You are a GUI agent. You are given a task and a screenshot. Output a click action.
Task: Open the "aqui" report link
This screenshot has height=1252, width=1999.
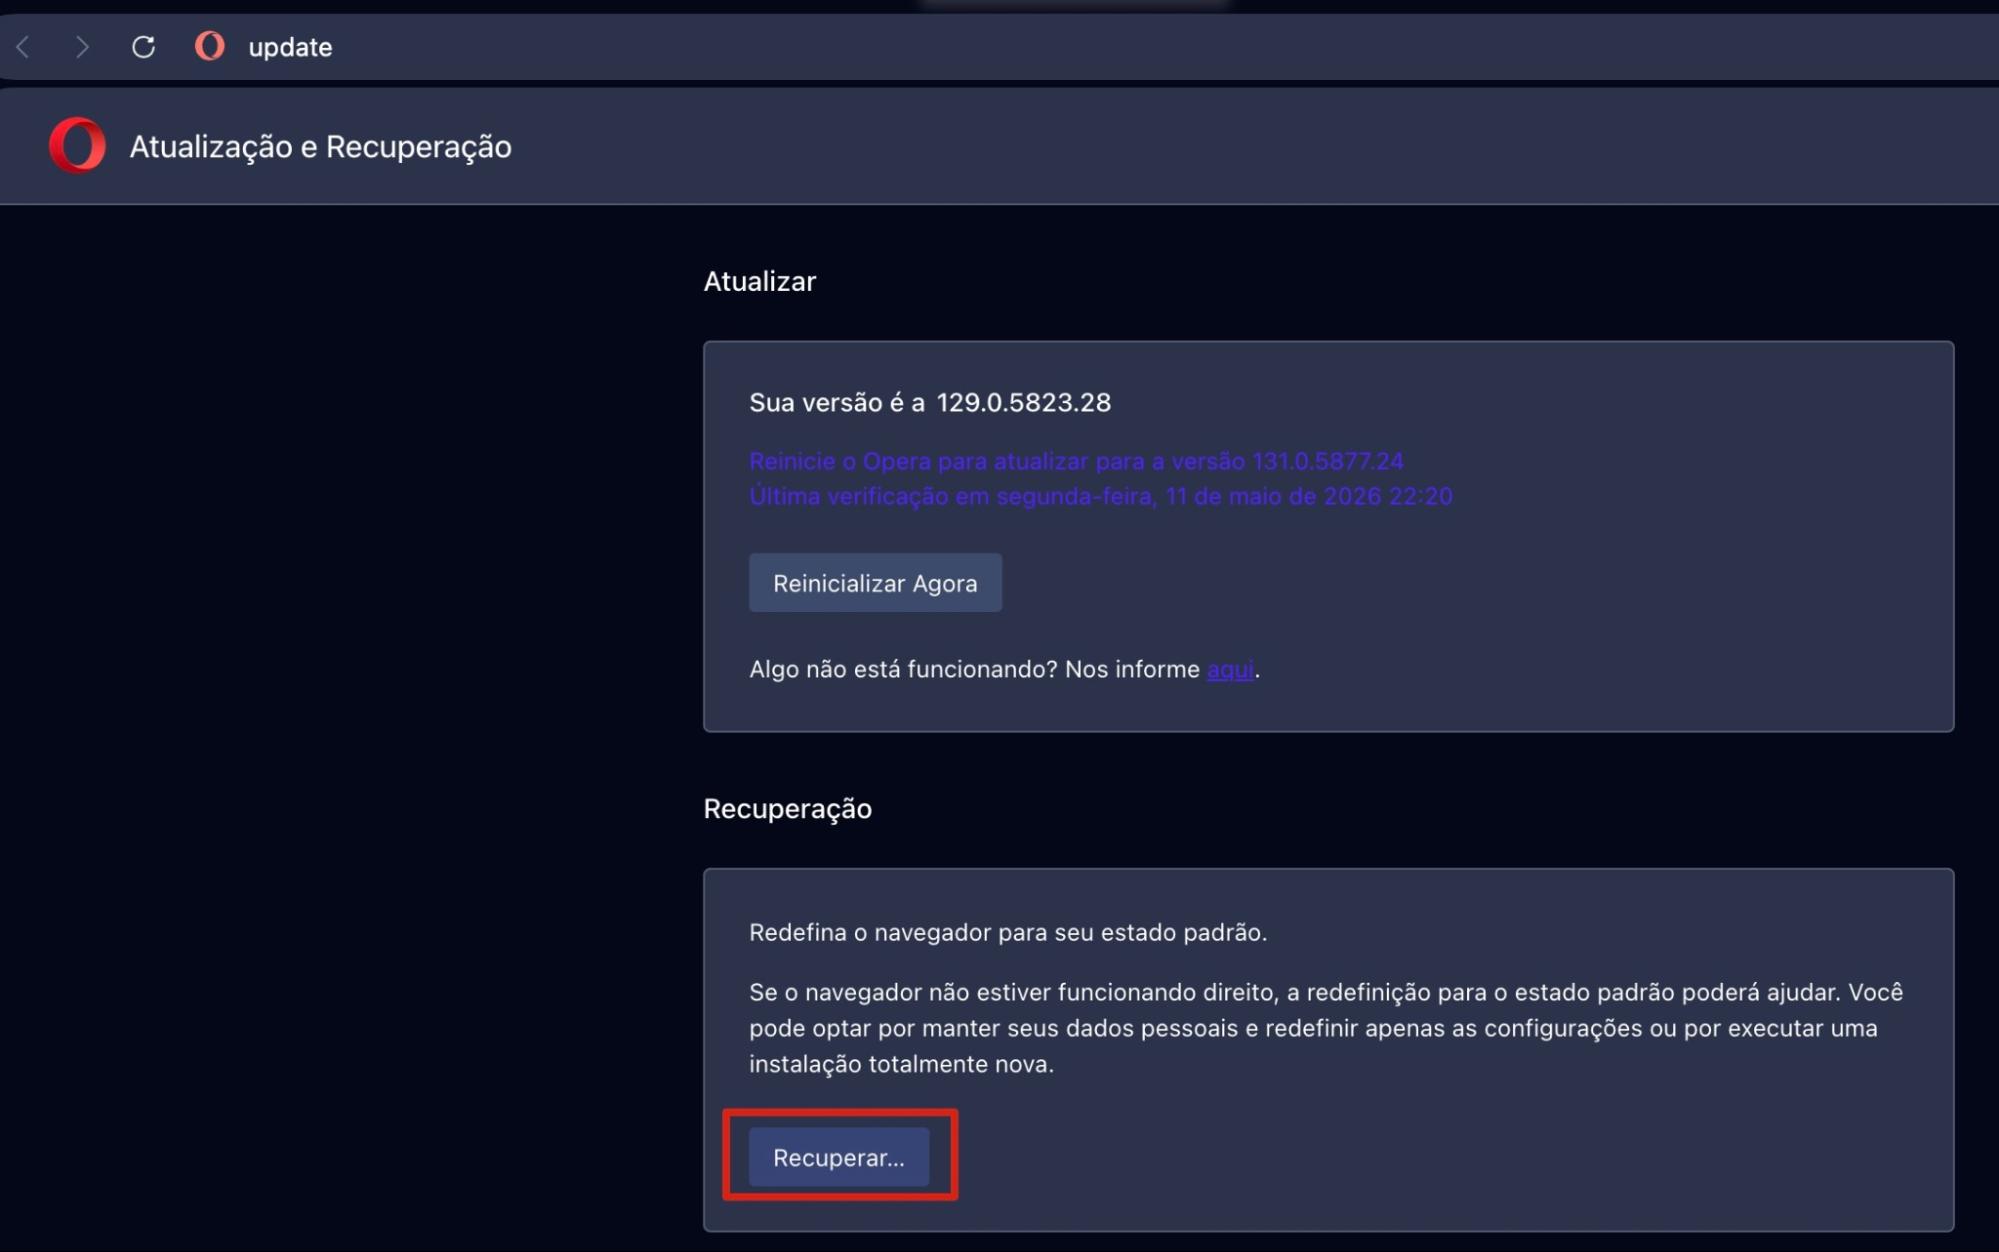(x=1230, y=669)
